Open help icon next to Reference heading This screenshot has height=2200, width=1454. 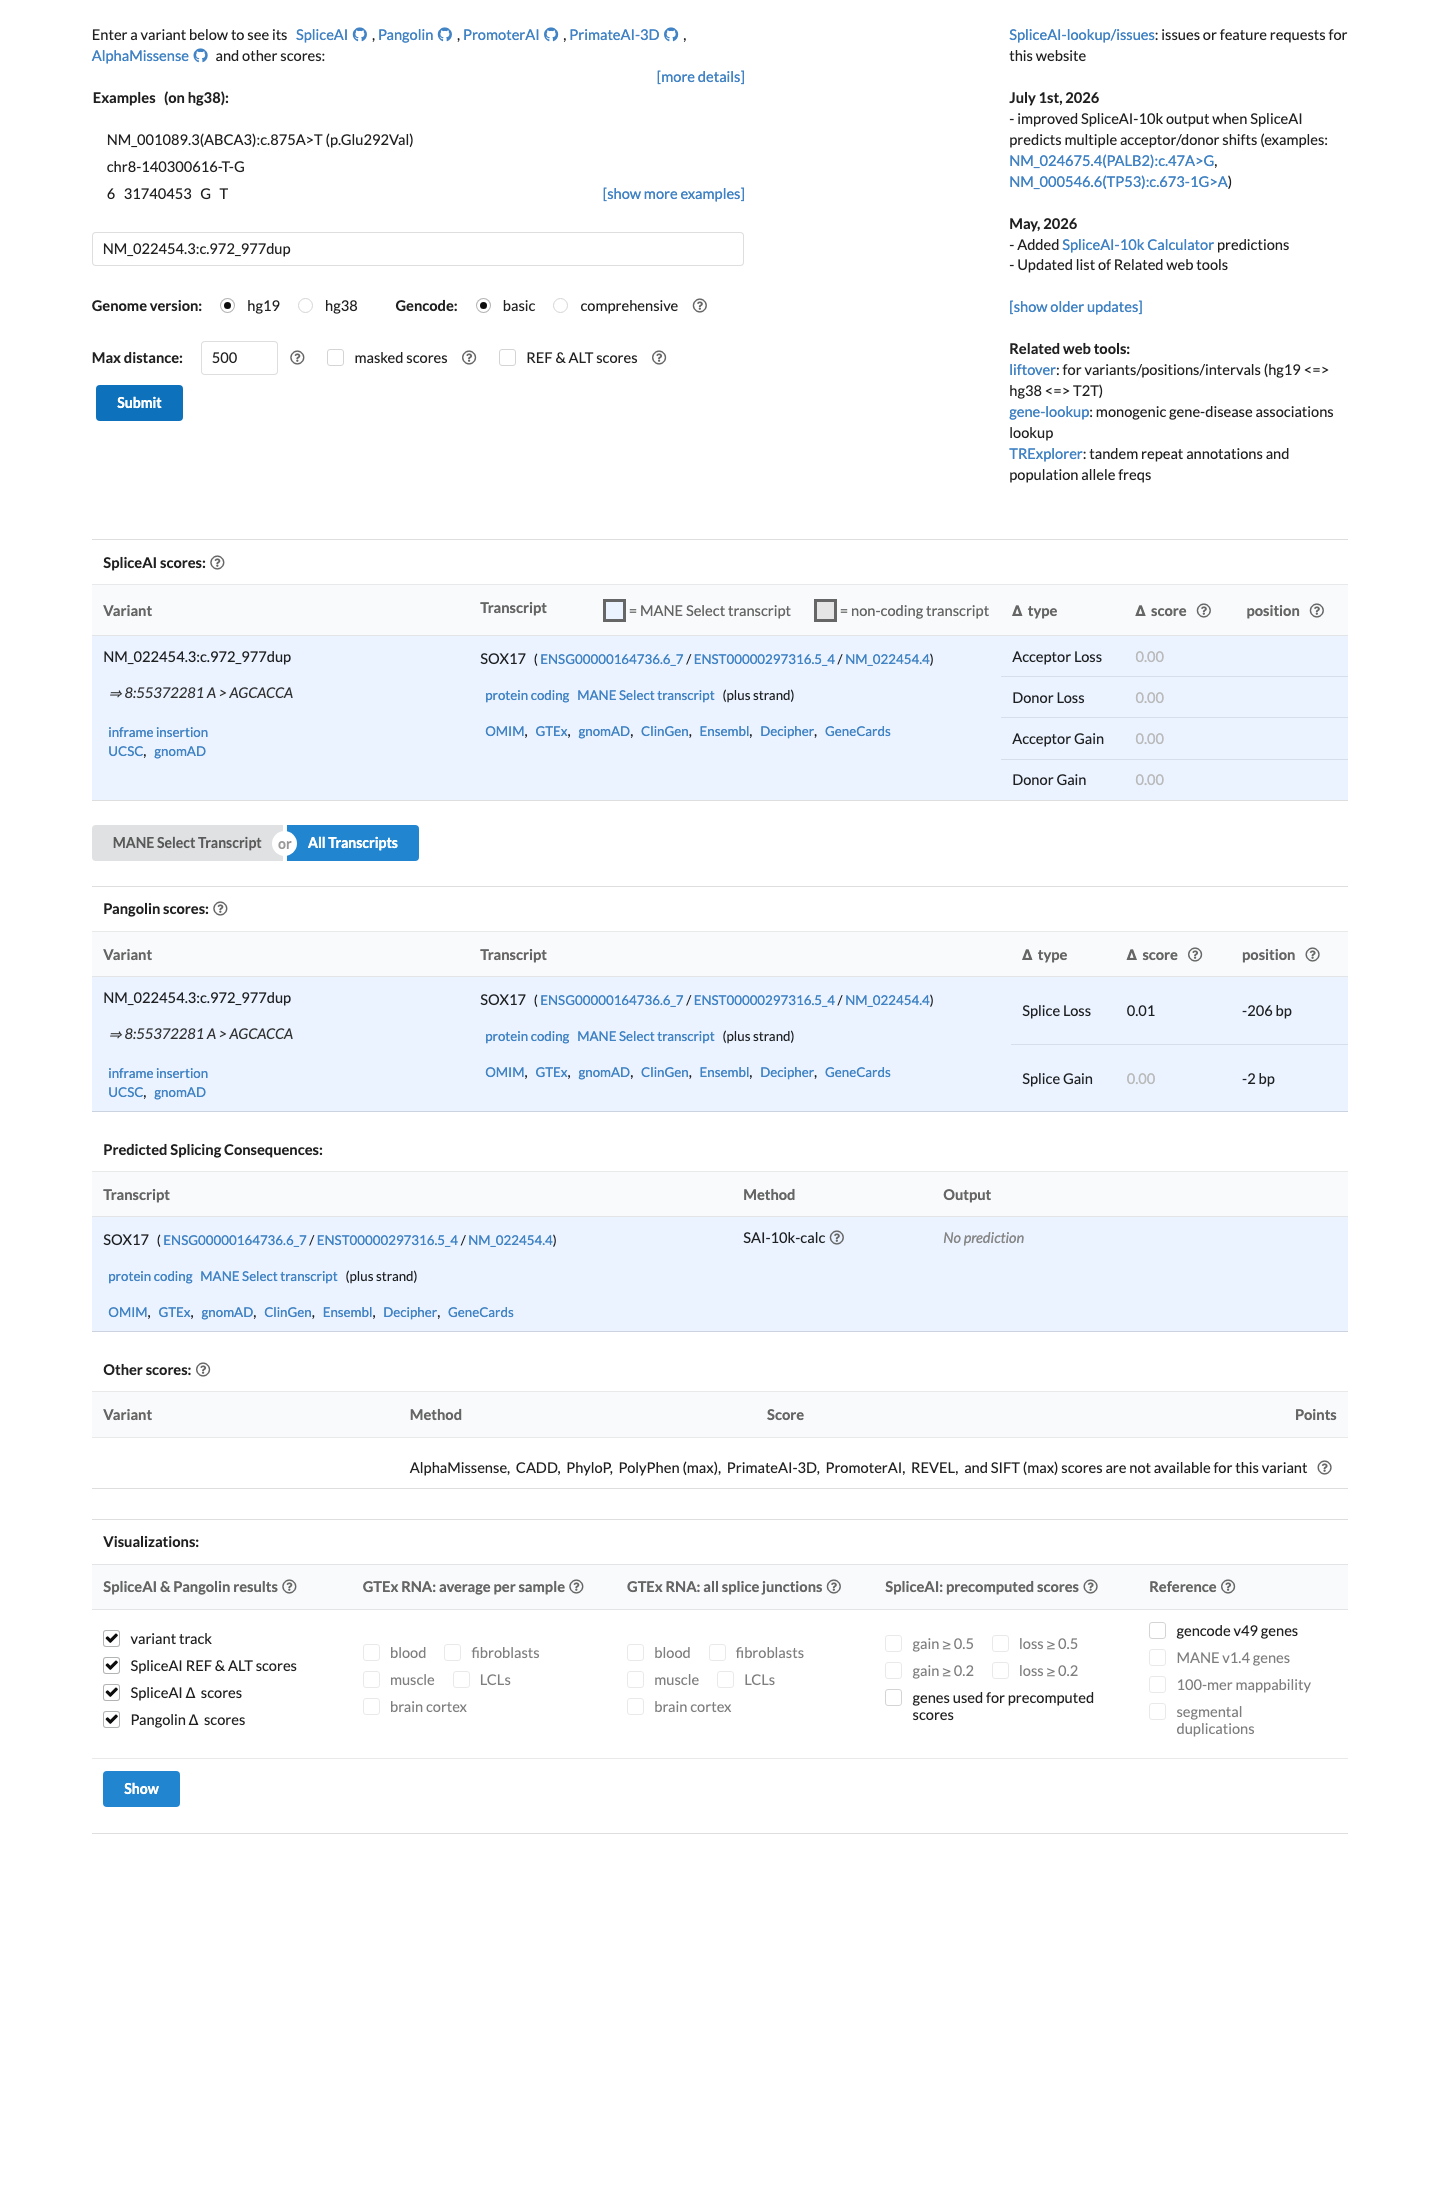coord(1228,1587)
